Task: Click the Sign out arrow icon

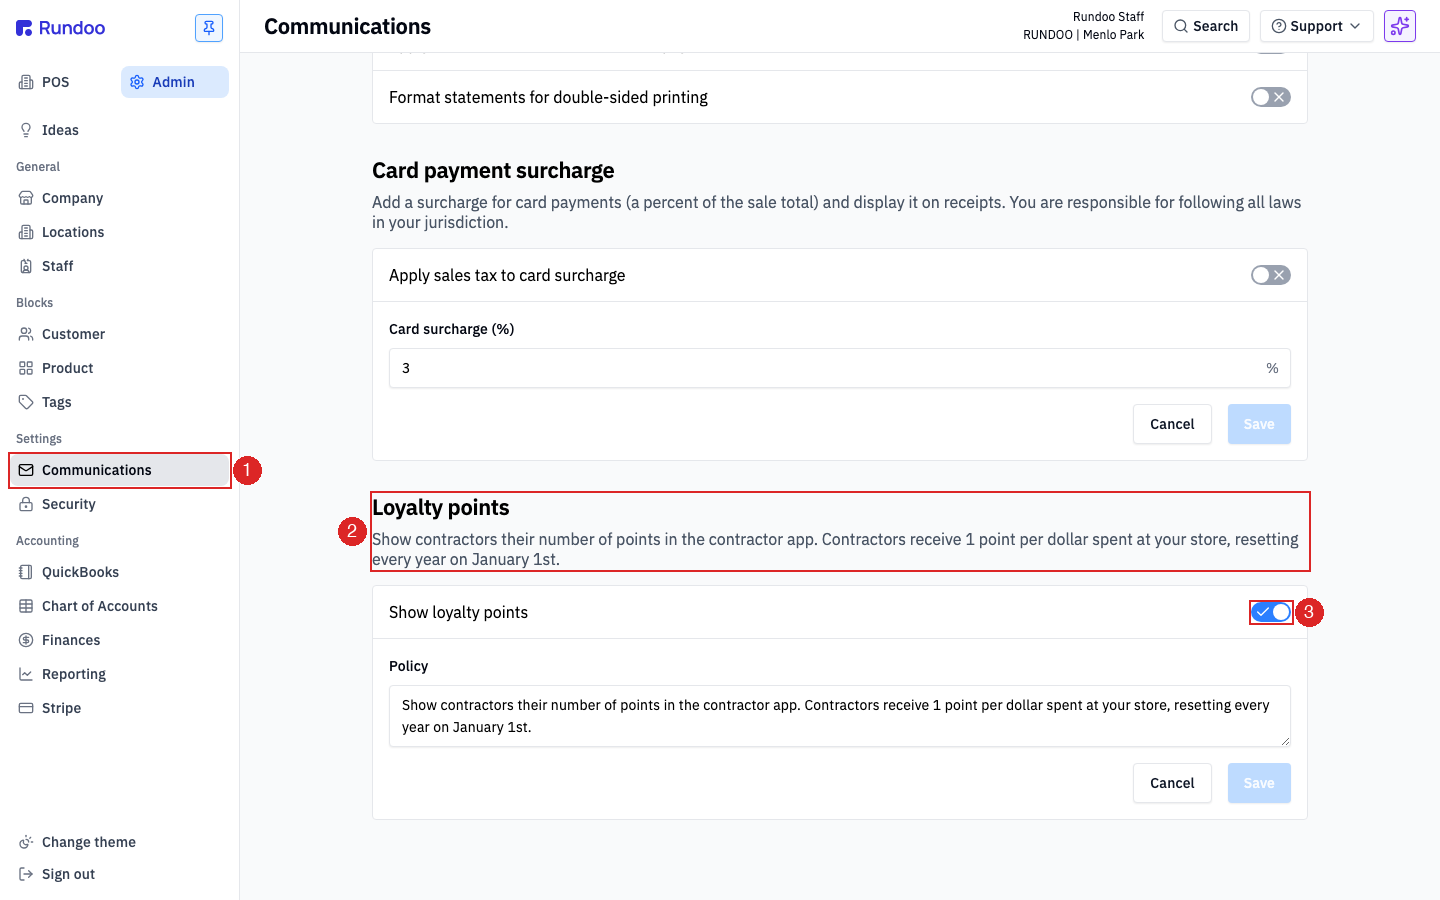Action: click(26, 874)
